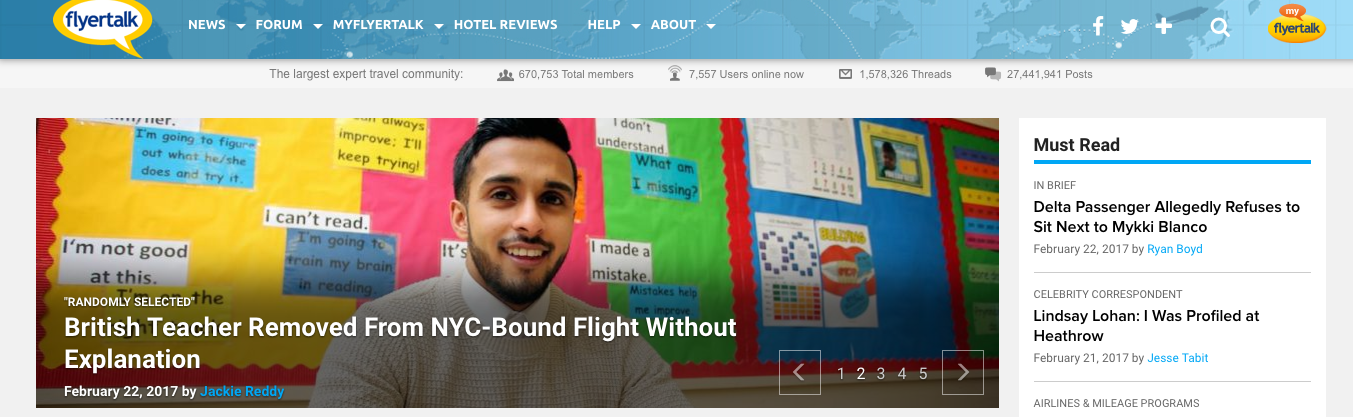Open the Twitter icon in header

click(x=1130, y=26)
